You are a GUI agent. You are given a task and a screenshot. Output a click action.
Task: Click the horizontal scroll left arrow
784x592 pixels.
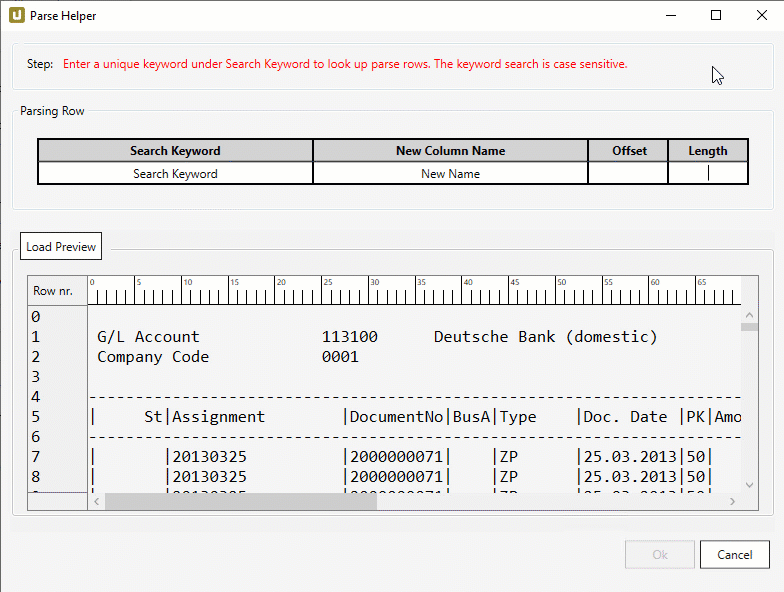coord(96,502)
